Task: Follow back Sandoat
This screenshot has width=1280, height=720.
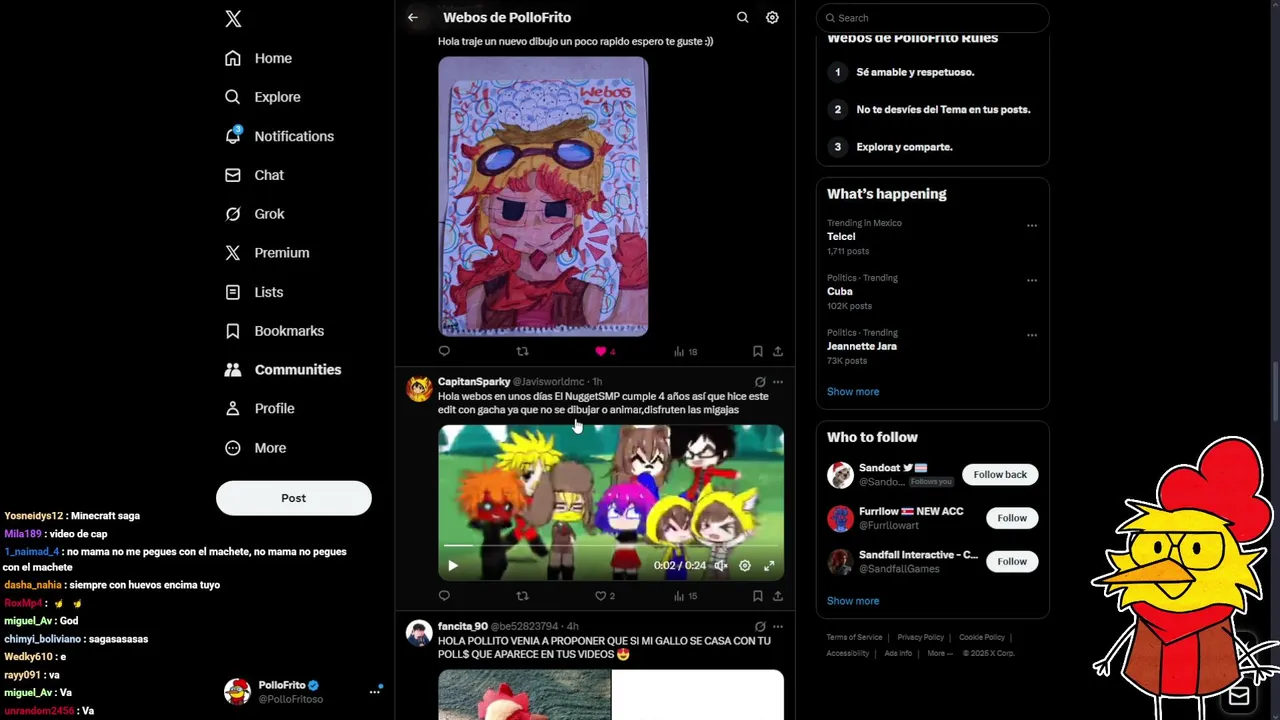Action: 1000,474
